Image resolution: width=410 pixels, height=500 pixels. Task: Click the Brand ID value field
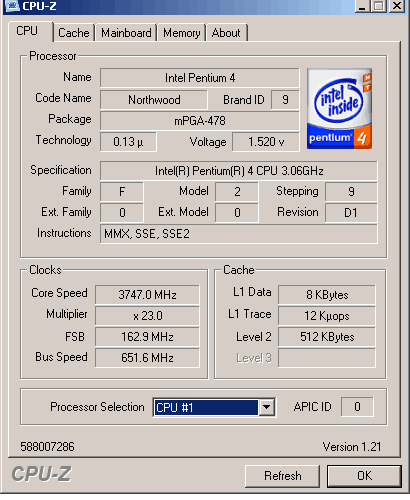tap(285, 100)
